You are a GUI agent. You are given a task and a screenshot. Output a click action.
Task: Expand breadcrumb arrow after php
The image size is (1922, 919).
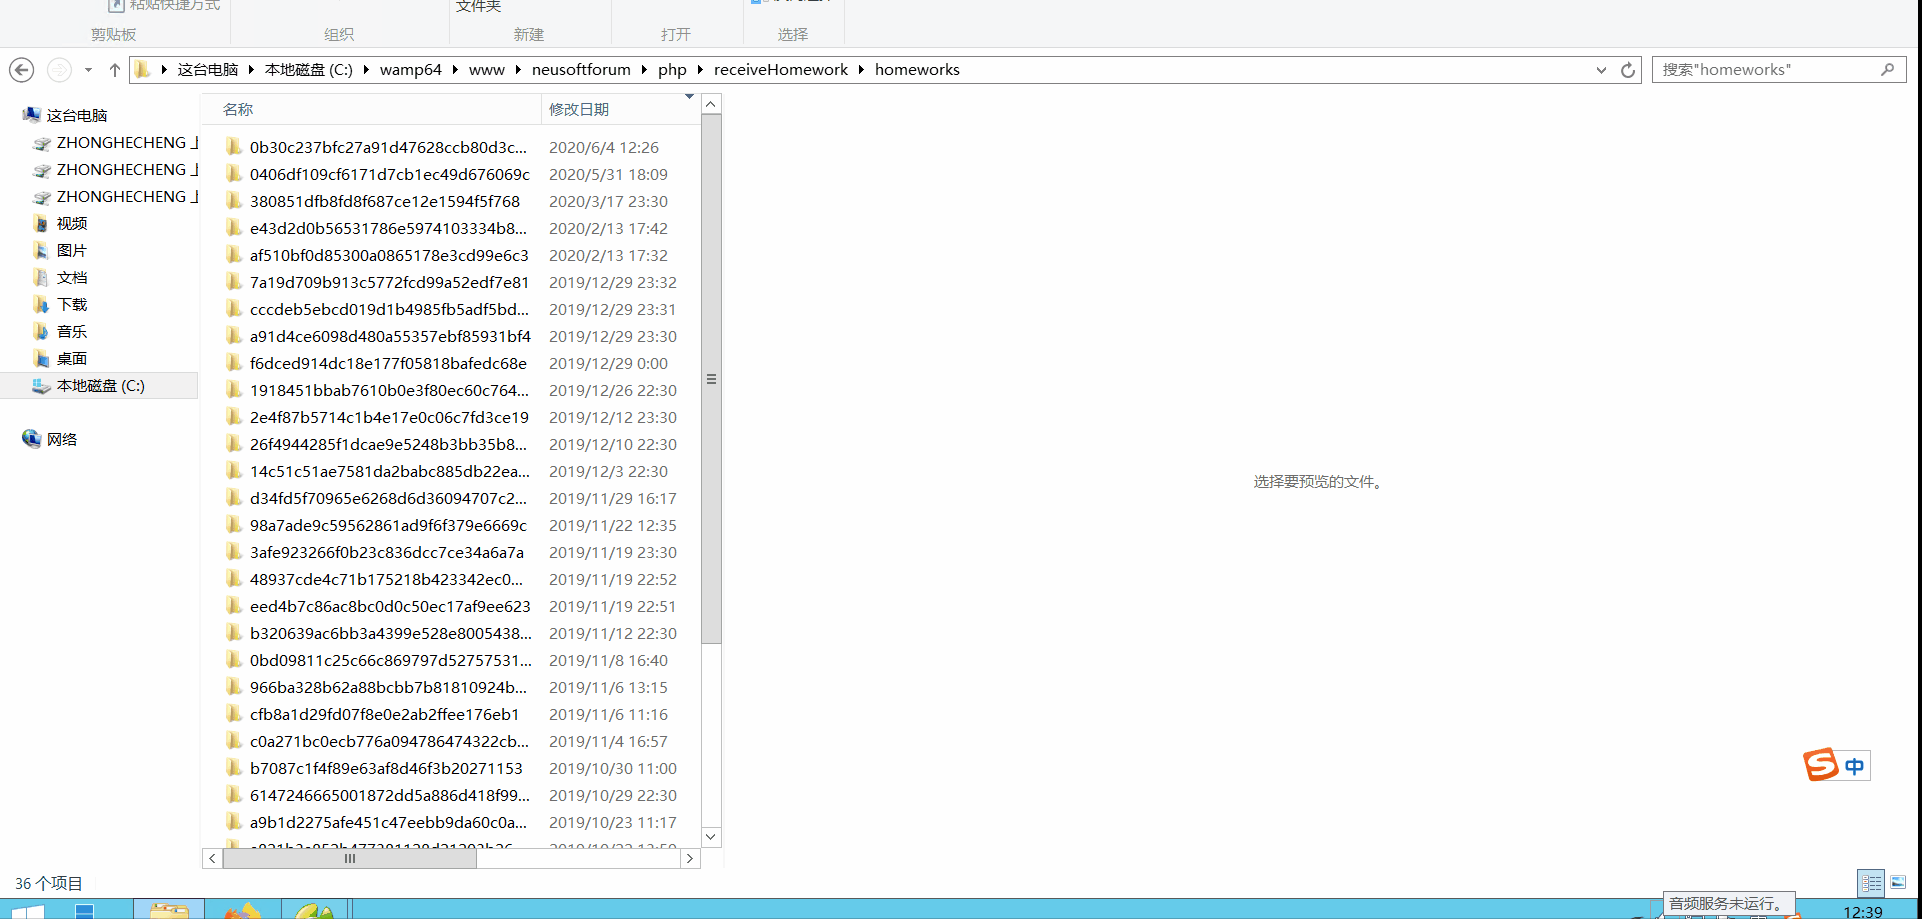(700, 70)
